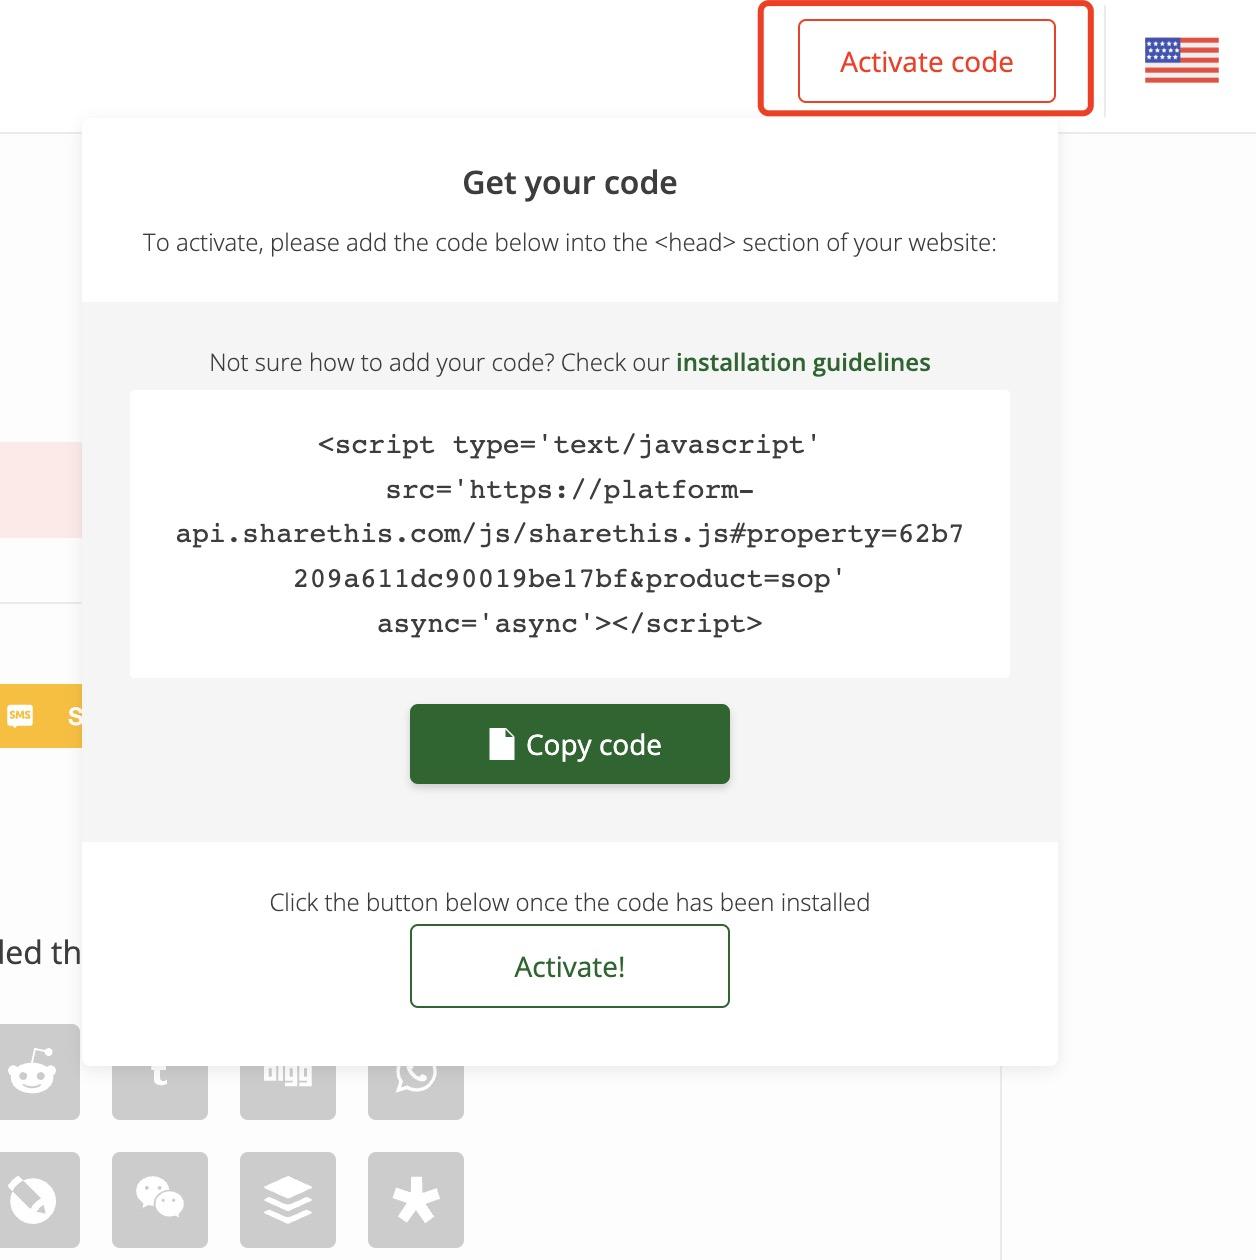Click the partially visible text beside the dialog
Image resolution: width=1256 pixels, height=1260 pixels.
point(38,952)
